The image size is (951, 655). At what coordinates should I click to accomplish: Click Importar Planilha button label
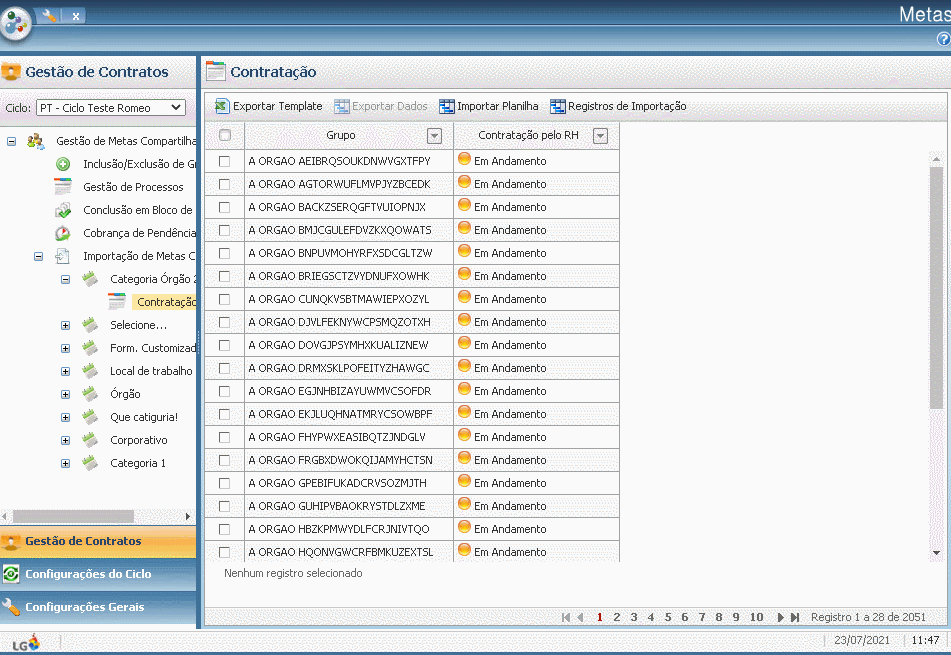click(498, 106)
